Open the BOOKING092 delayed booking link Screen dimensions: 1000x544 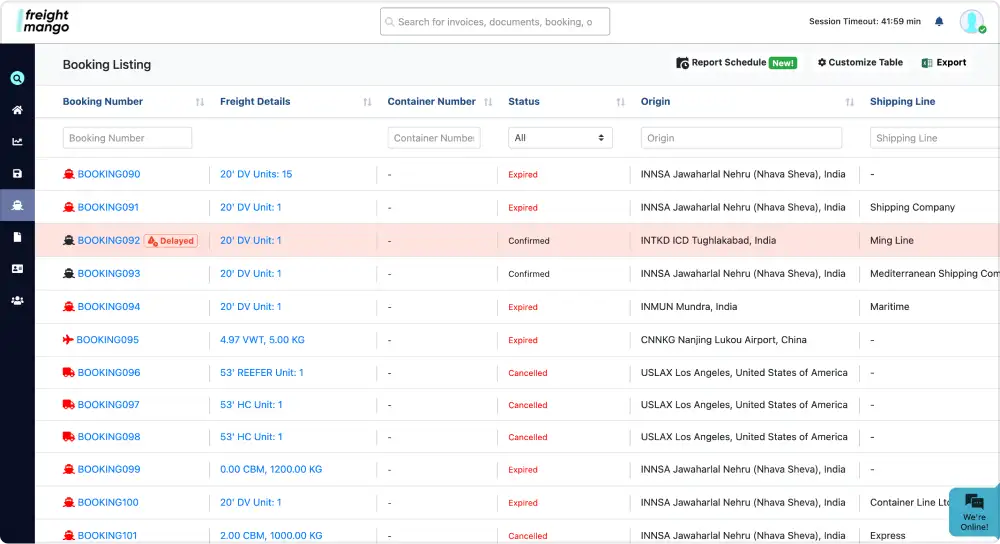(x=108, y=241)
